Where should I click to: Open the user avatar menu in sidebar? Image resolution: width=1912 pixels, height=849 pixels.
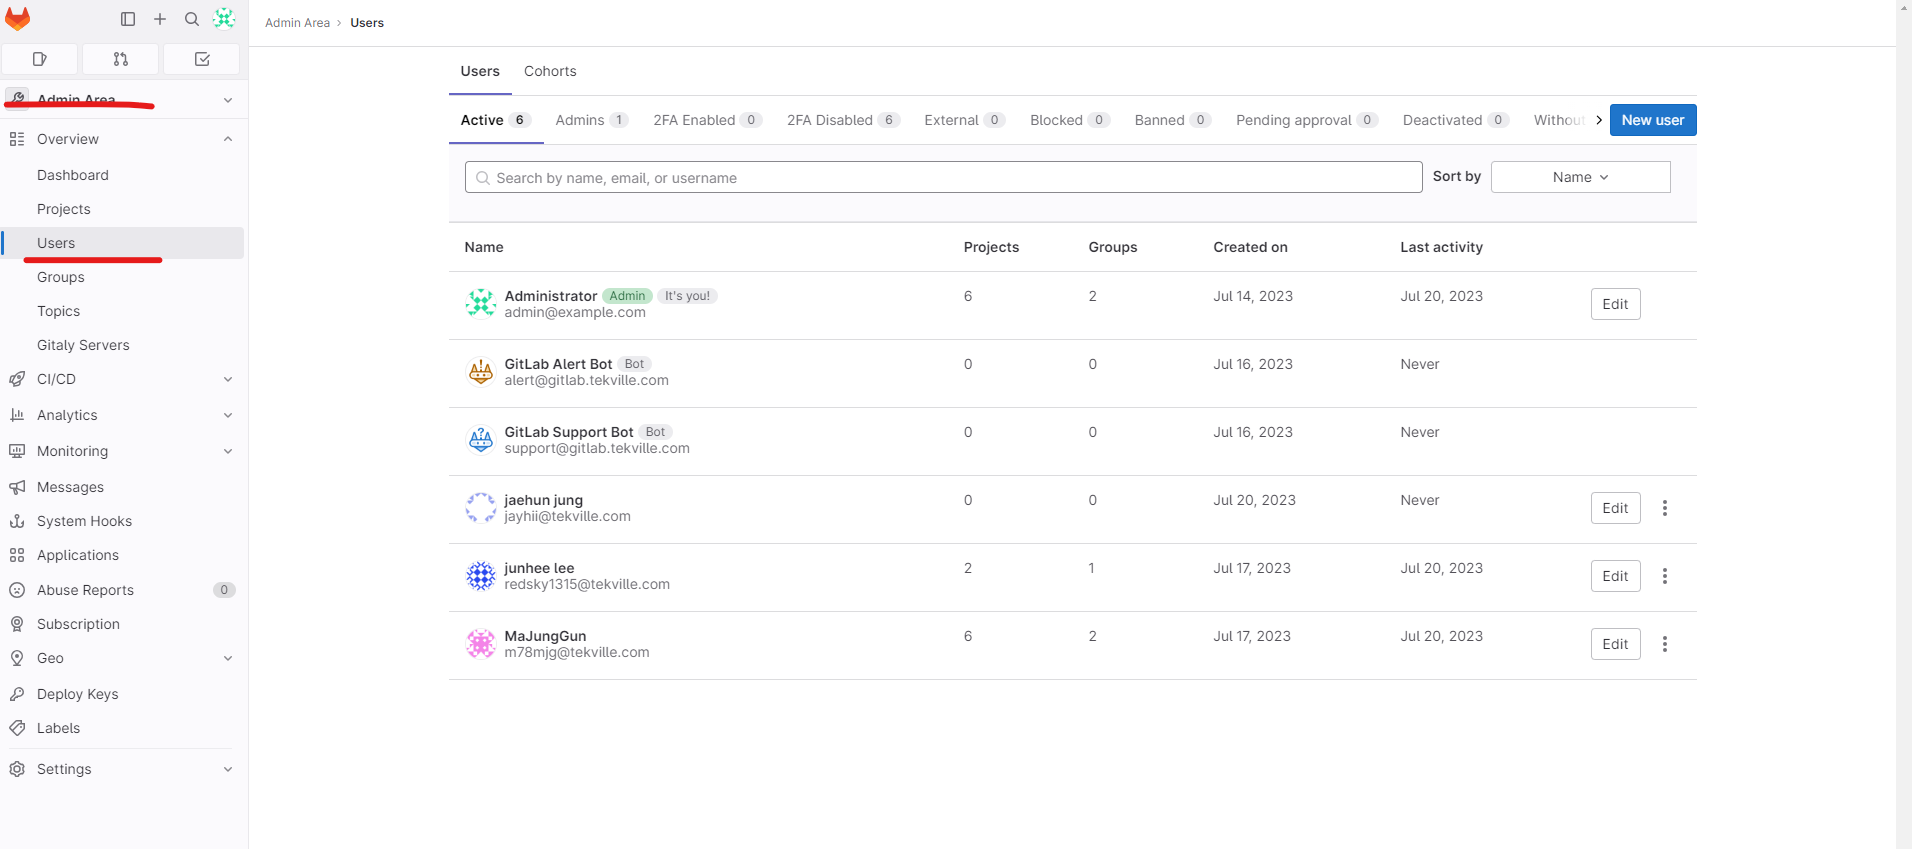click(224, 18)
